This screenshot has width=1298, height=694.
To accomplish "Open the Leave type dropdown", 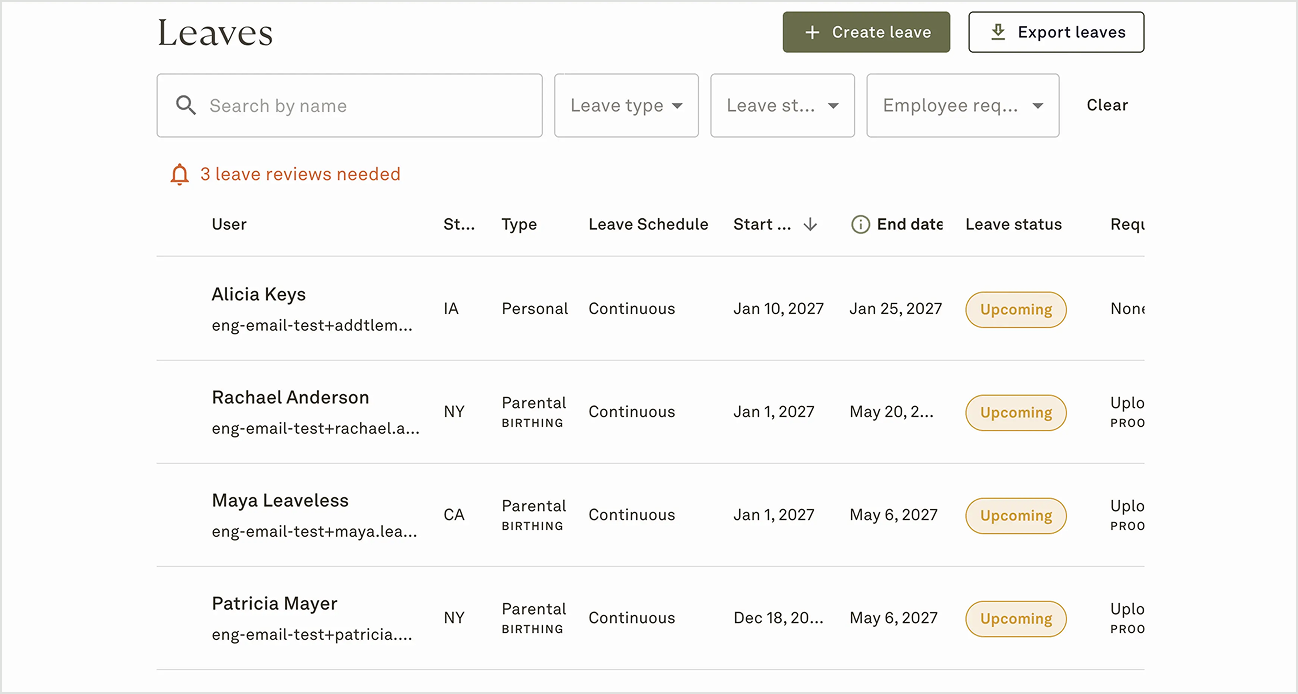I will click(626, 105).
